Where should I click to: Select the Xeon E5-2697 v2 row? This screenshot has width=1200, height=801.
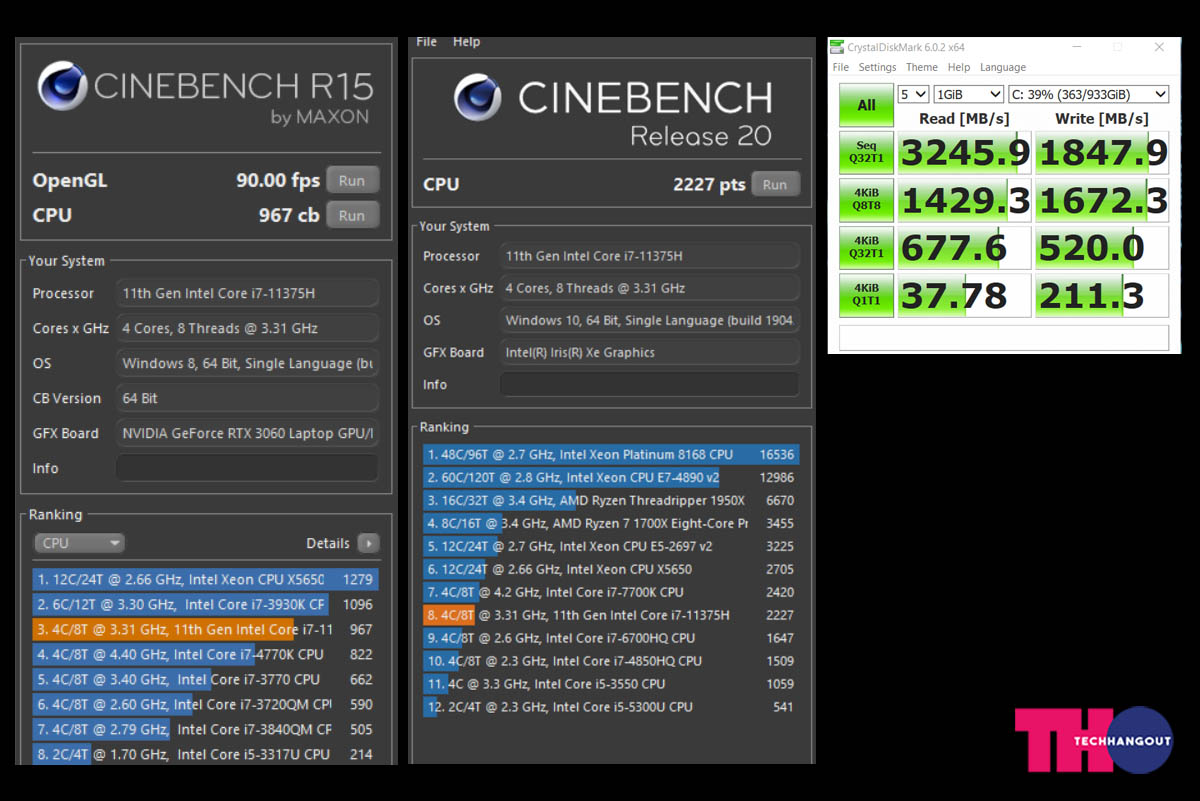coord(611,546)
